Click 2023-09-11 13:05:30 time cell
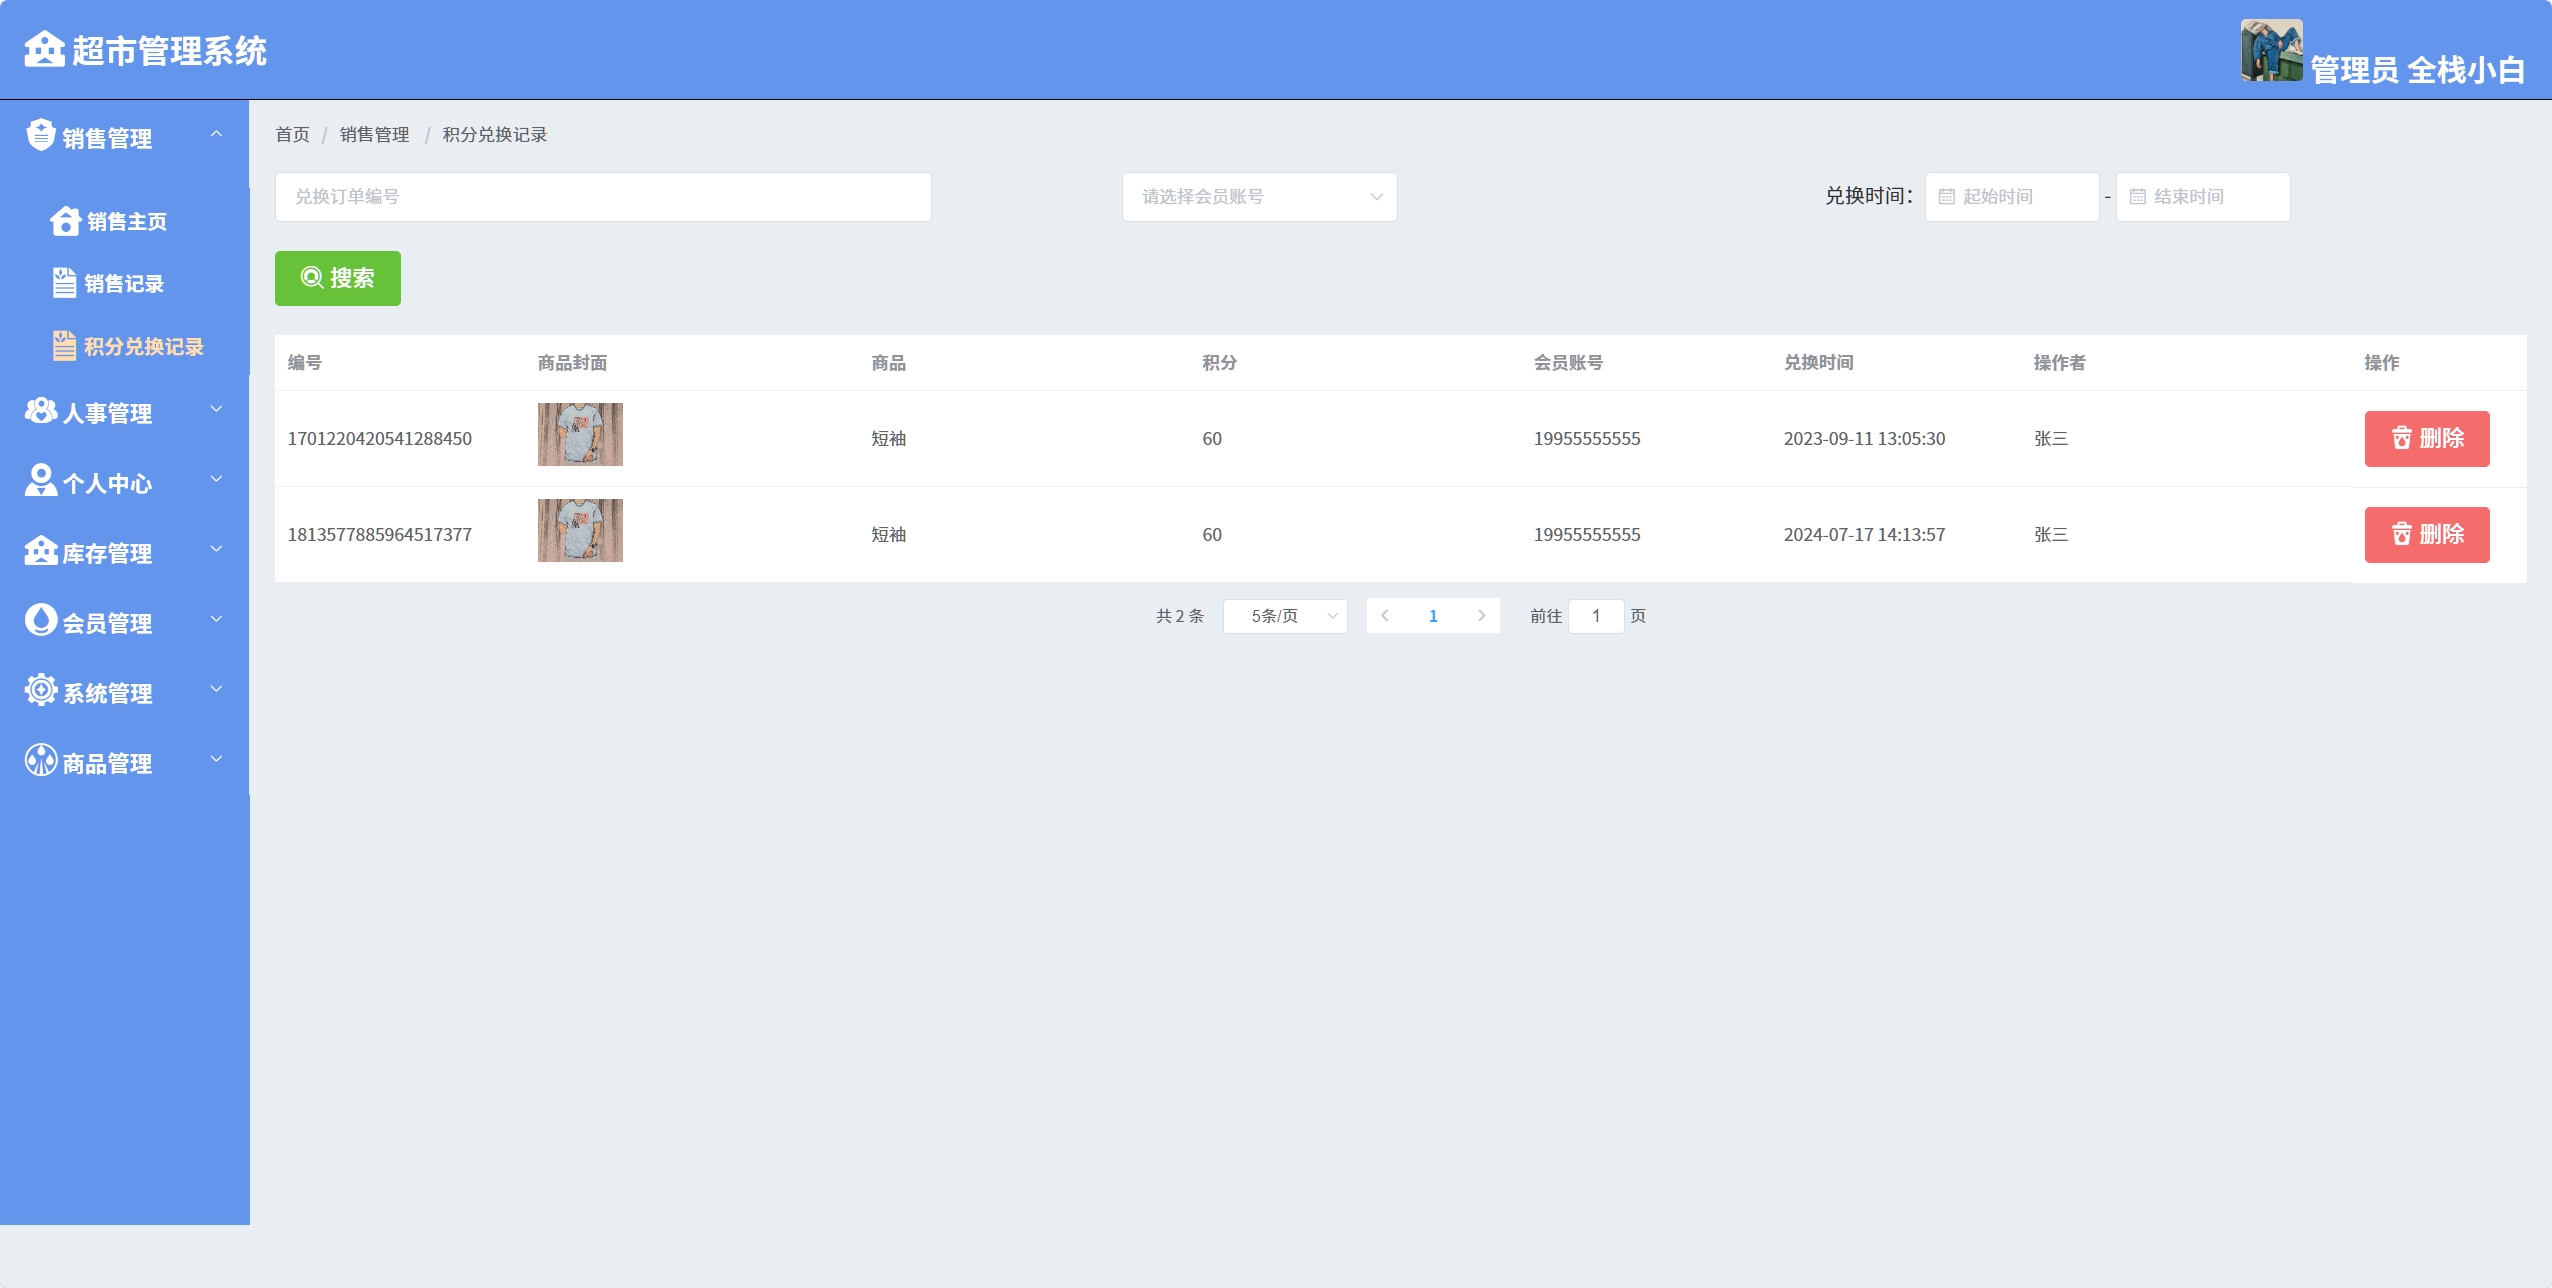2552x1288 pixels. (1864, 438)
